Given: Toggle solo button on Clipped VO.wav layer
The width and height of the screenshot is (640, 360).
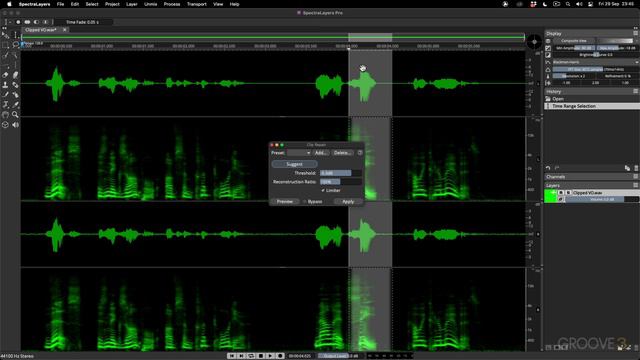Looking at the screenshot, I should [568, 193].
